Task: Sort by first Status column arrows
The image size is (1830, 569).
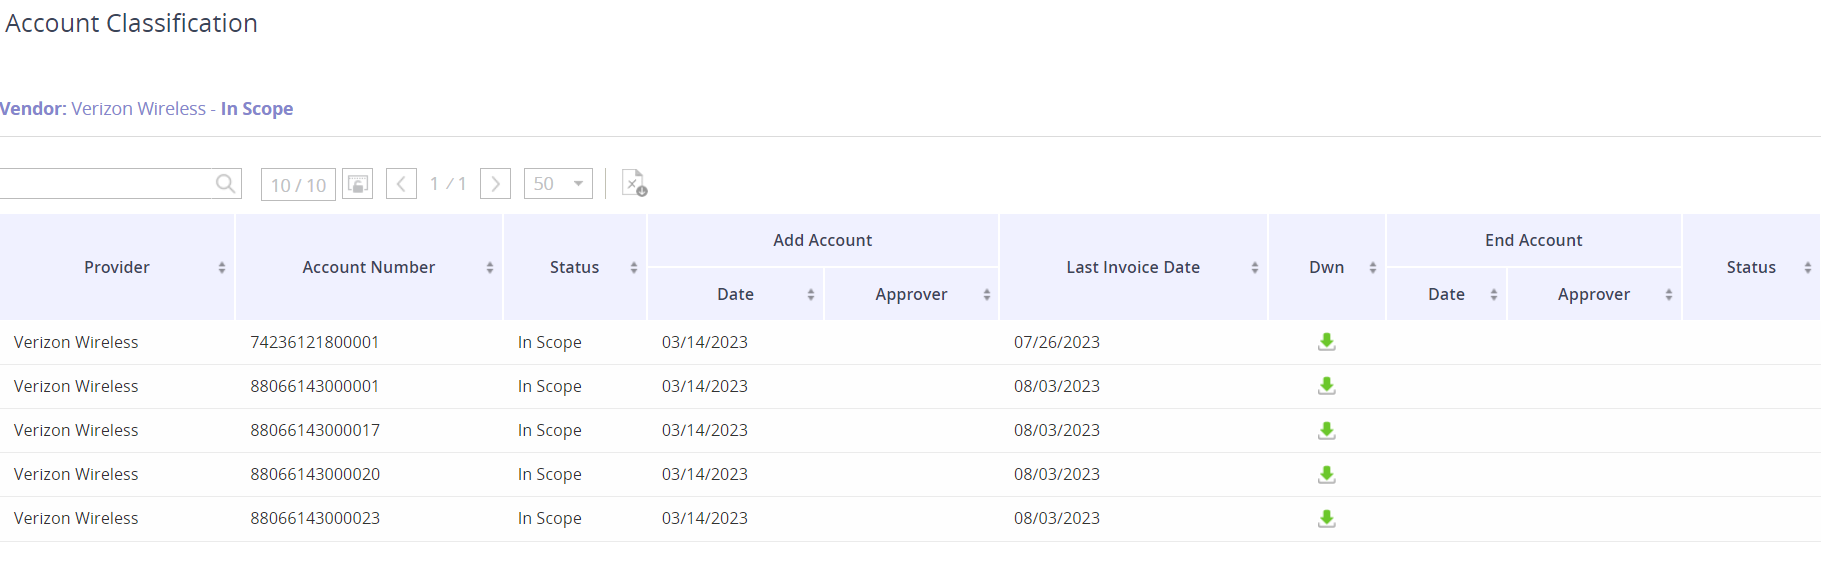Action: coord(634,268)
